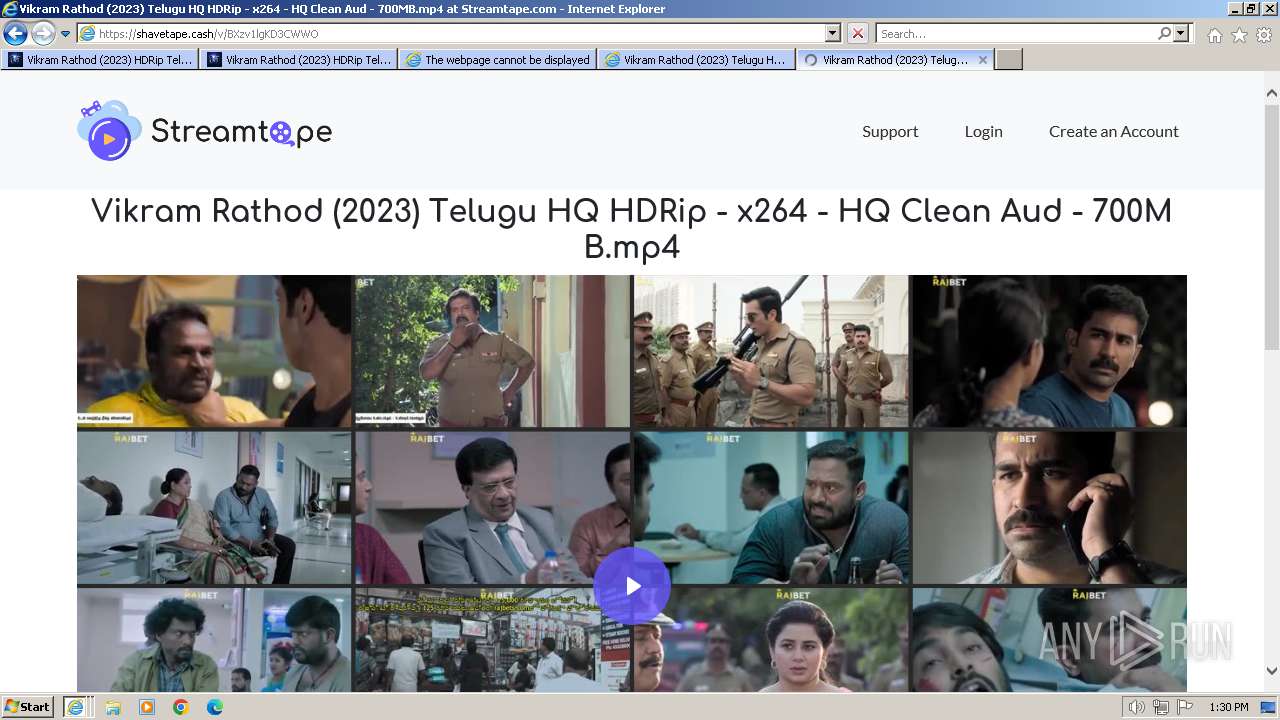The height and width of the screenshot is (720, 1280).
Task: Restore down the IE window
Action: pyautogui.click(x=1250, y=8)
